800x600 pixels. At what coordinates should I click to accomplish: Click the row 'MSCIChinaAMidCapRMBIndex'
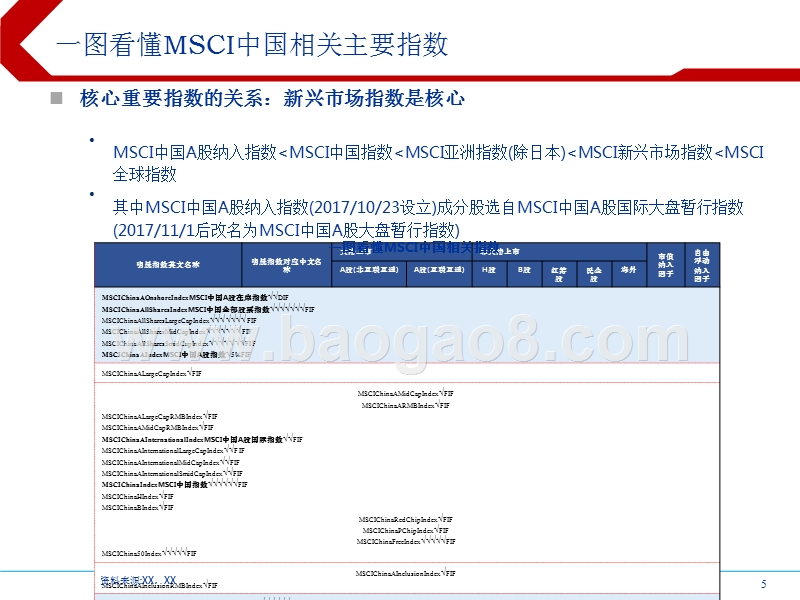tap(158, 428)
